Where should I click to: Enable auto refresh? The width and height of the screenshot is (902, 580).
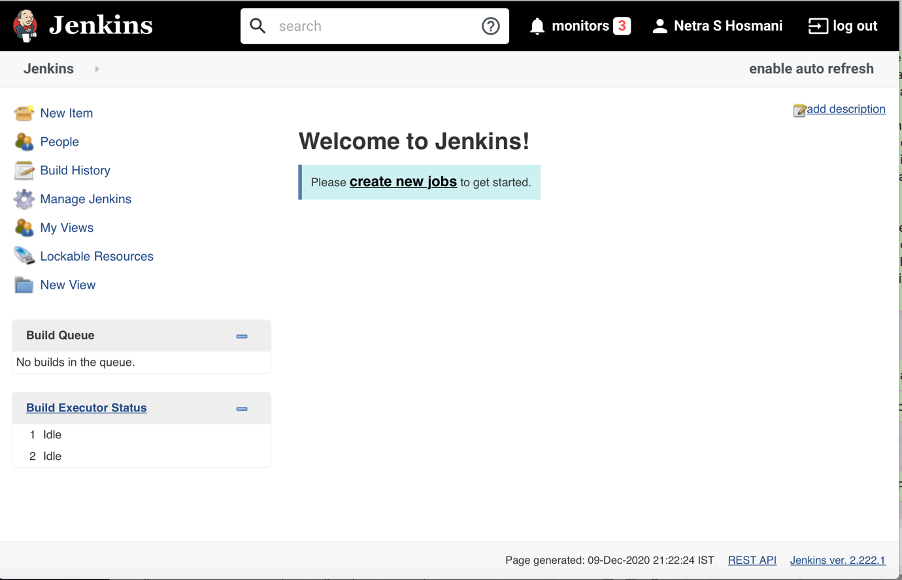click(811, 68)
